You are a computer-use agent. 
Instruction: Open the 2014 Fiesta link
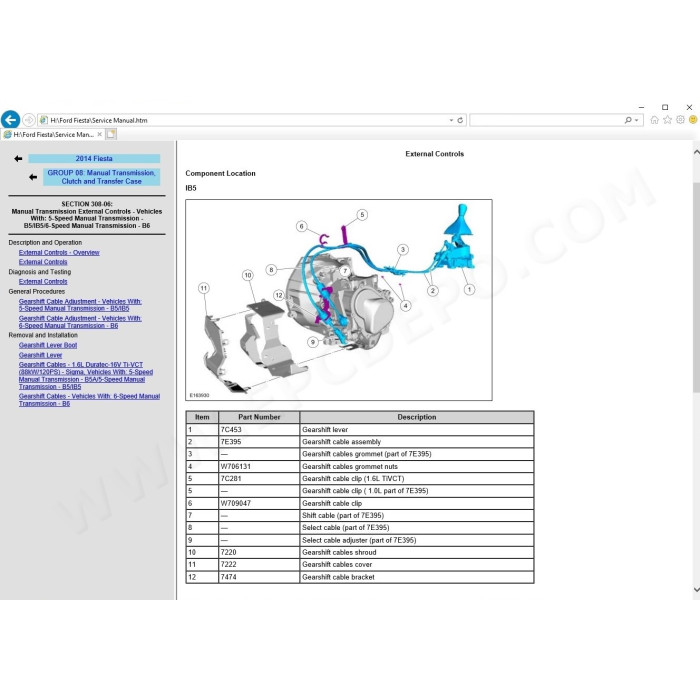pos(94,158)
